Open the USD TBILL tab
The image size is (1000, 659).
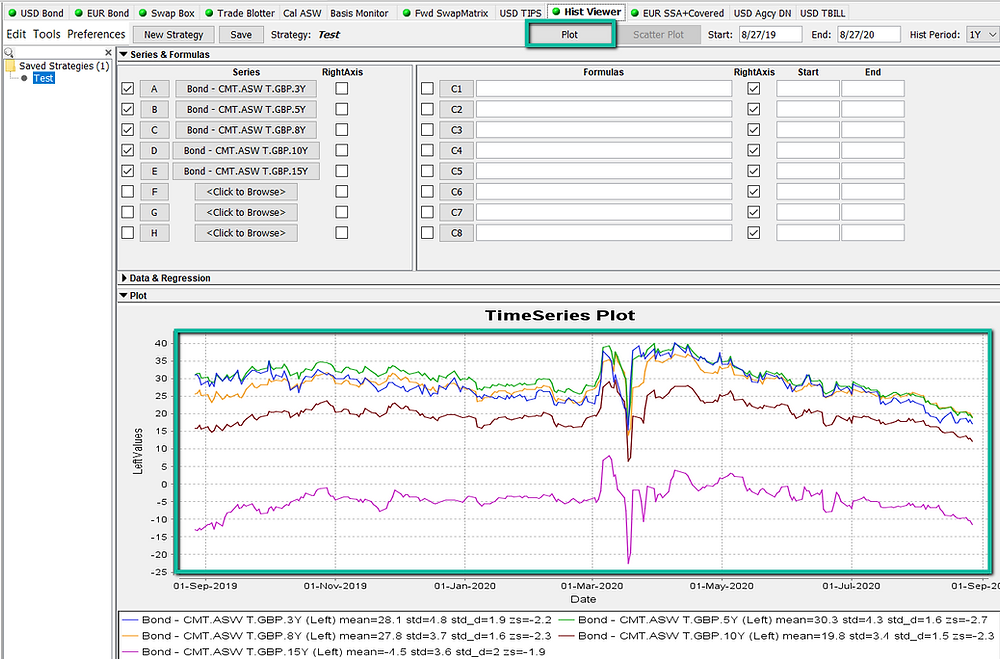click(x=823, y=13)
